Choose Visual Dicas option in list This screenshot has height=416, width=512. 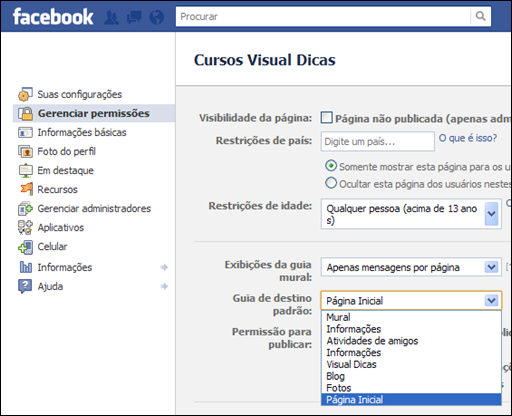point(411,364)
